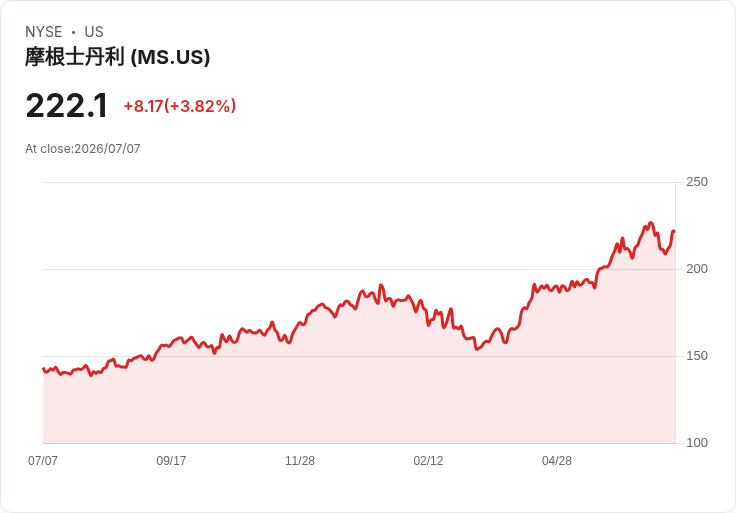Image resolution: width=736 pixels, height=513 pixels.
Task: Click the At close 2026/07/07 timestamp
Action: click(83, 149)
